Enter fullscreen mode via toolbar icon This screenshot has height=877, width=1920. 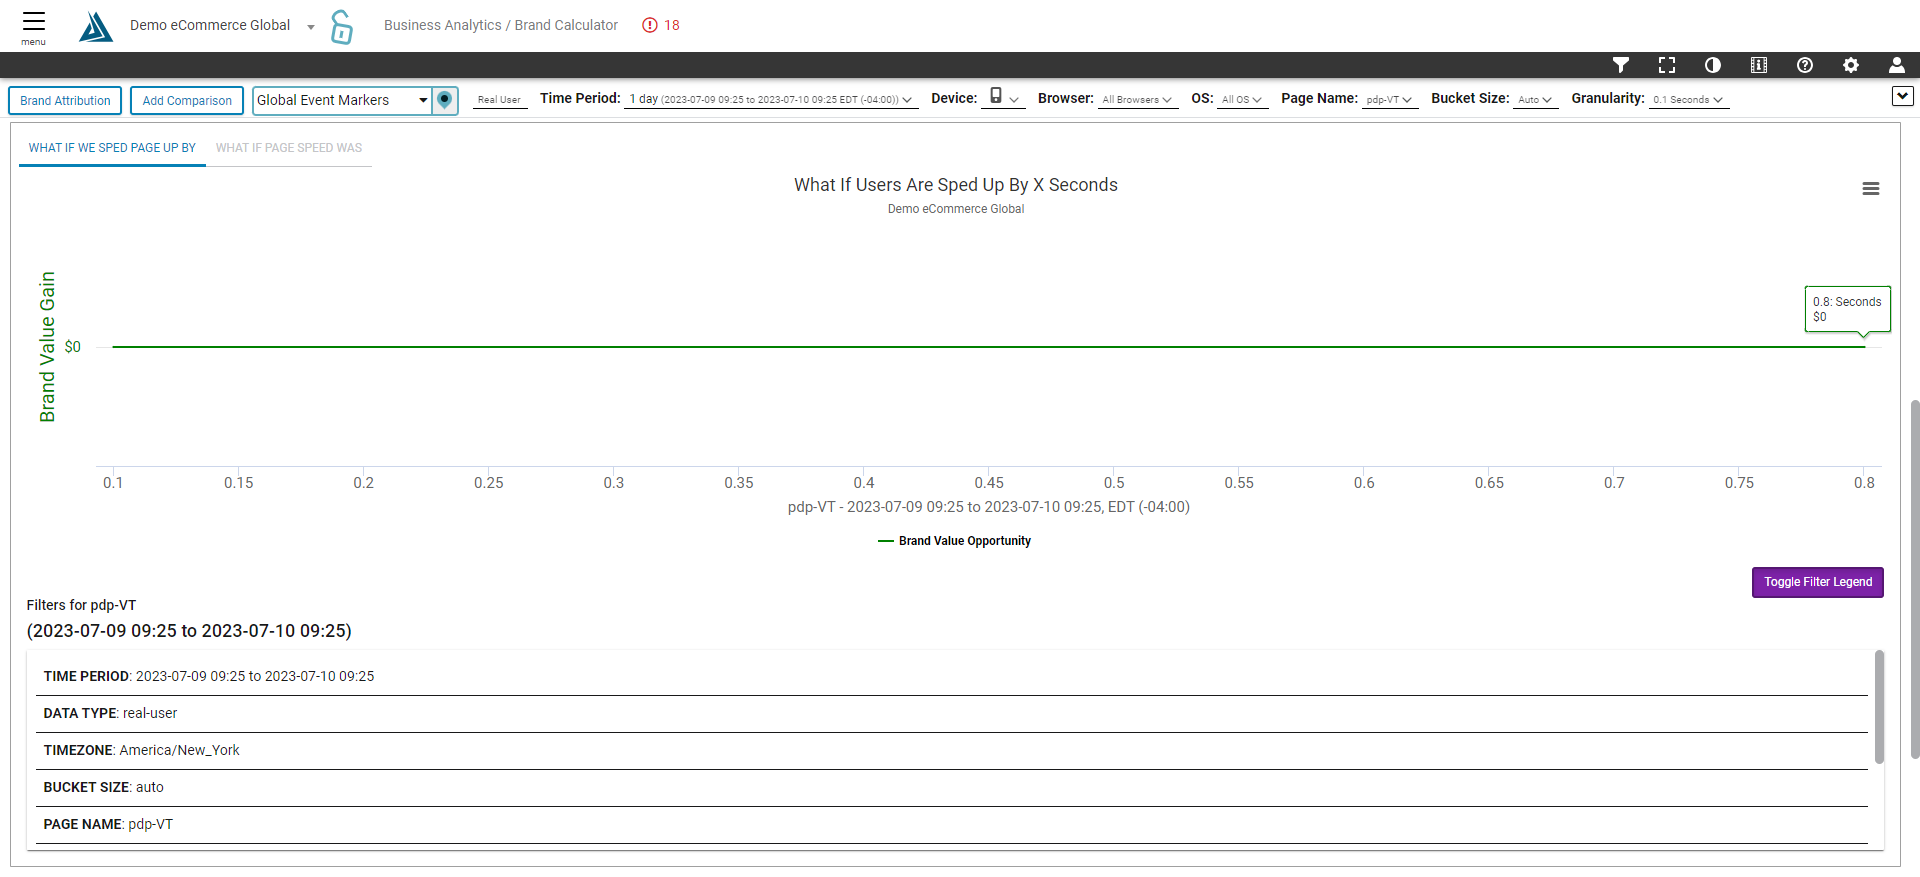point(1667,65)
